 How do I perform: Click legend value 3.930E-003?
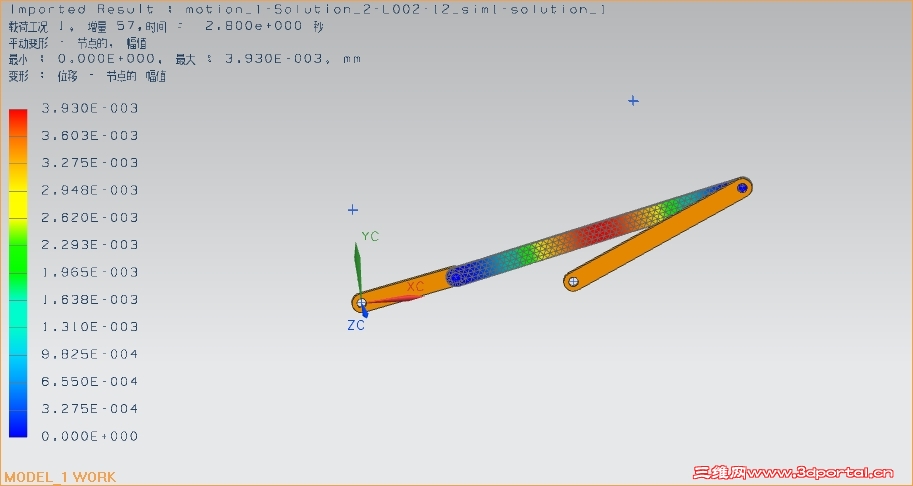pos(90,108)
